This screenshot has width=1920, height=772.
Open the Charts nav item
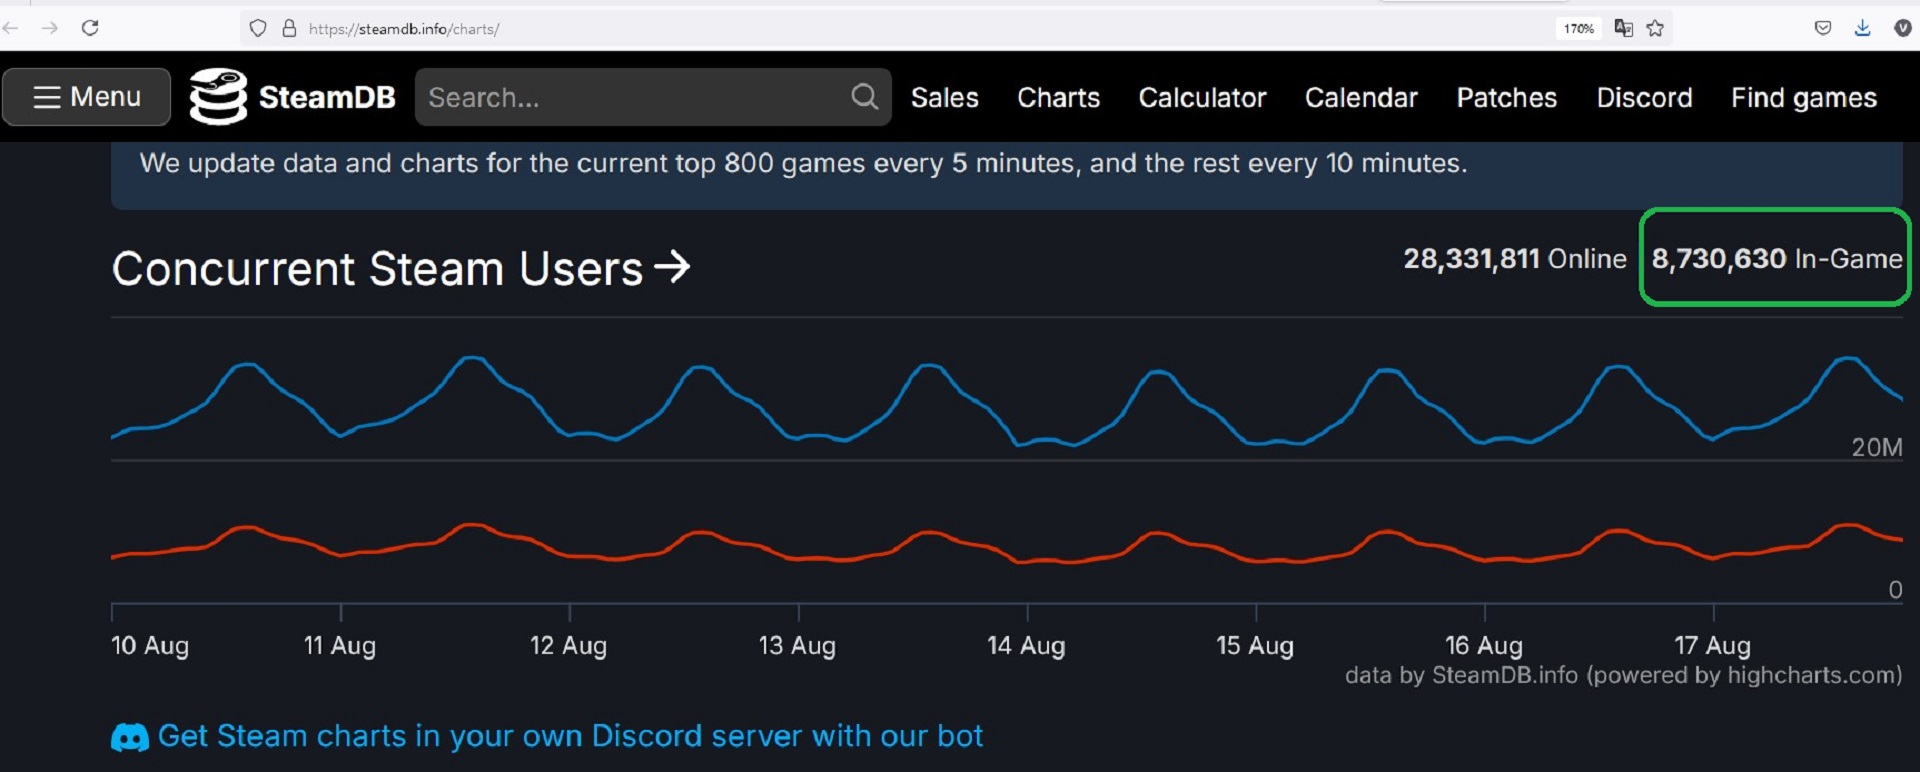[x=1058, y=98]
